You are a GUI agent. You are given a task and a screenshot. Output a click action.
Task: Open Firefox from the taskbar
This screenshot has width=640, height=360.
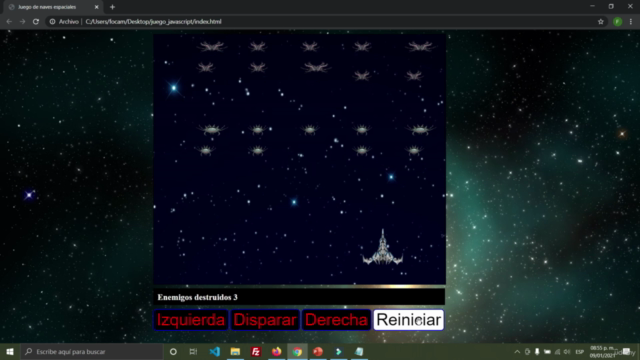[276, 351]
